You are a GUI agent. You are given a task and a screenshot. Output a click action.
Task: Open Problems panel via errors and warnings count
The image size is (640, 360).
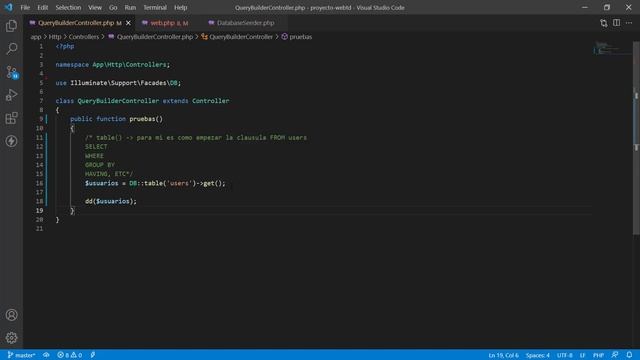pyautogui.click(x=69, y=355)
